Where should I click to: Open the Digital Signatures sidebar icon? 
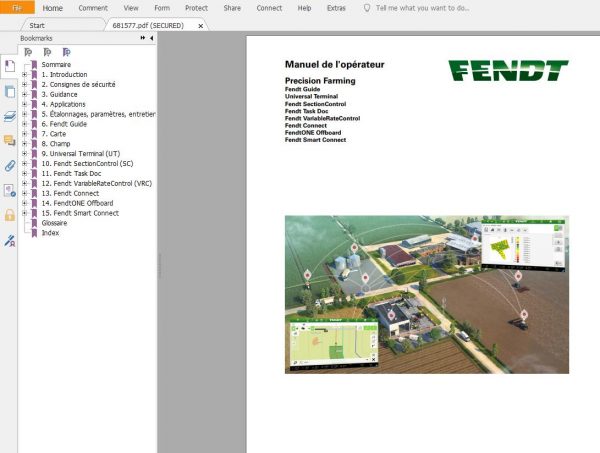coord(10,191)
